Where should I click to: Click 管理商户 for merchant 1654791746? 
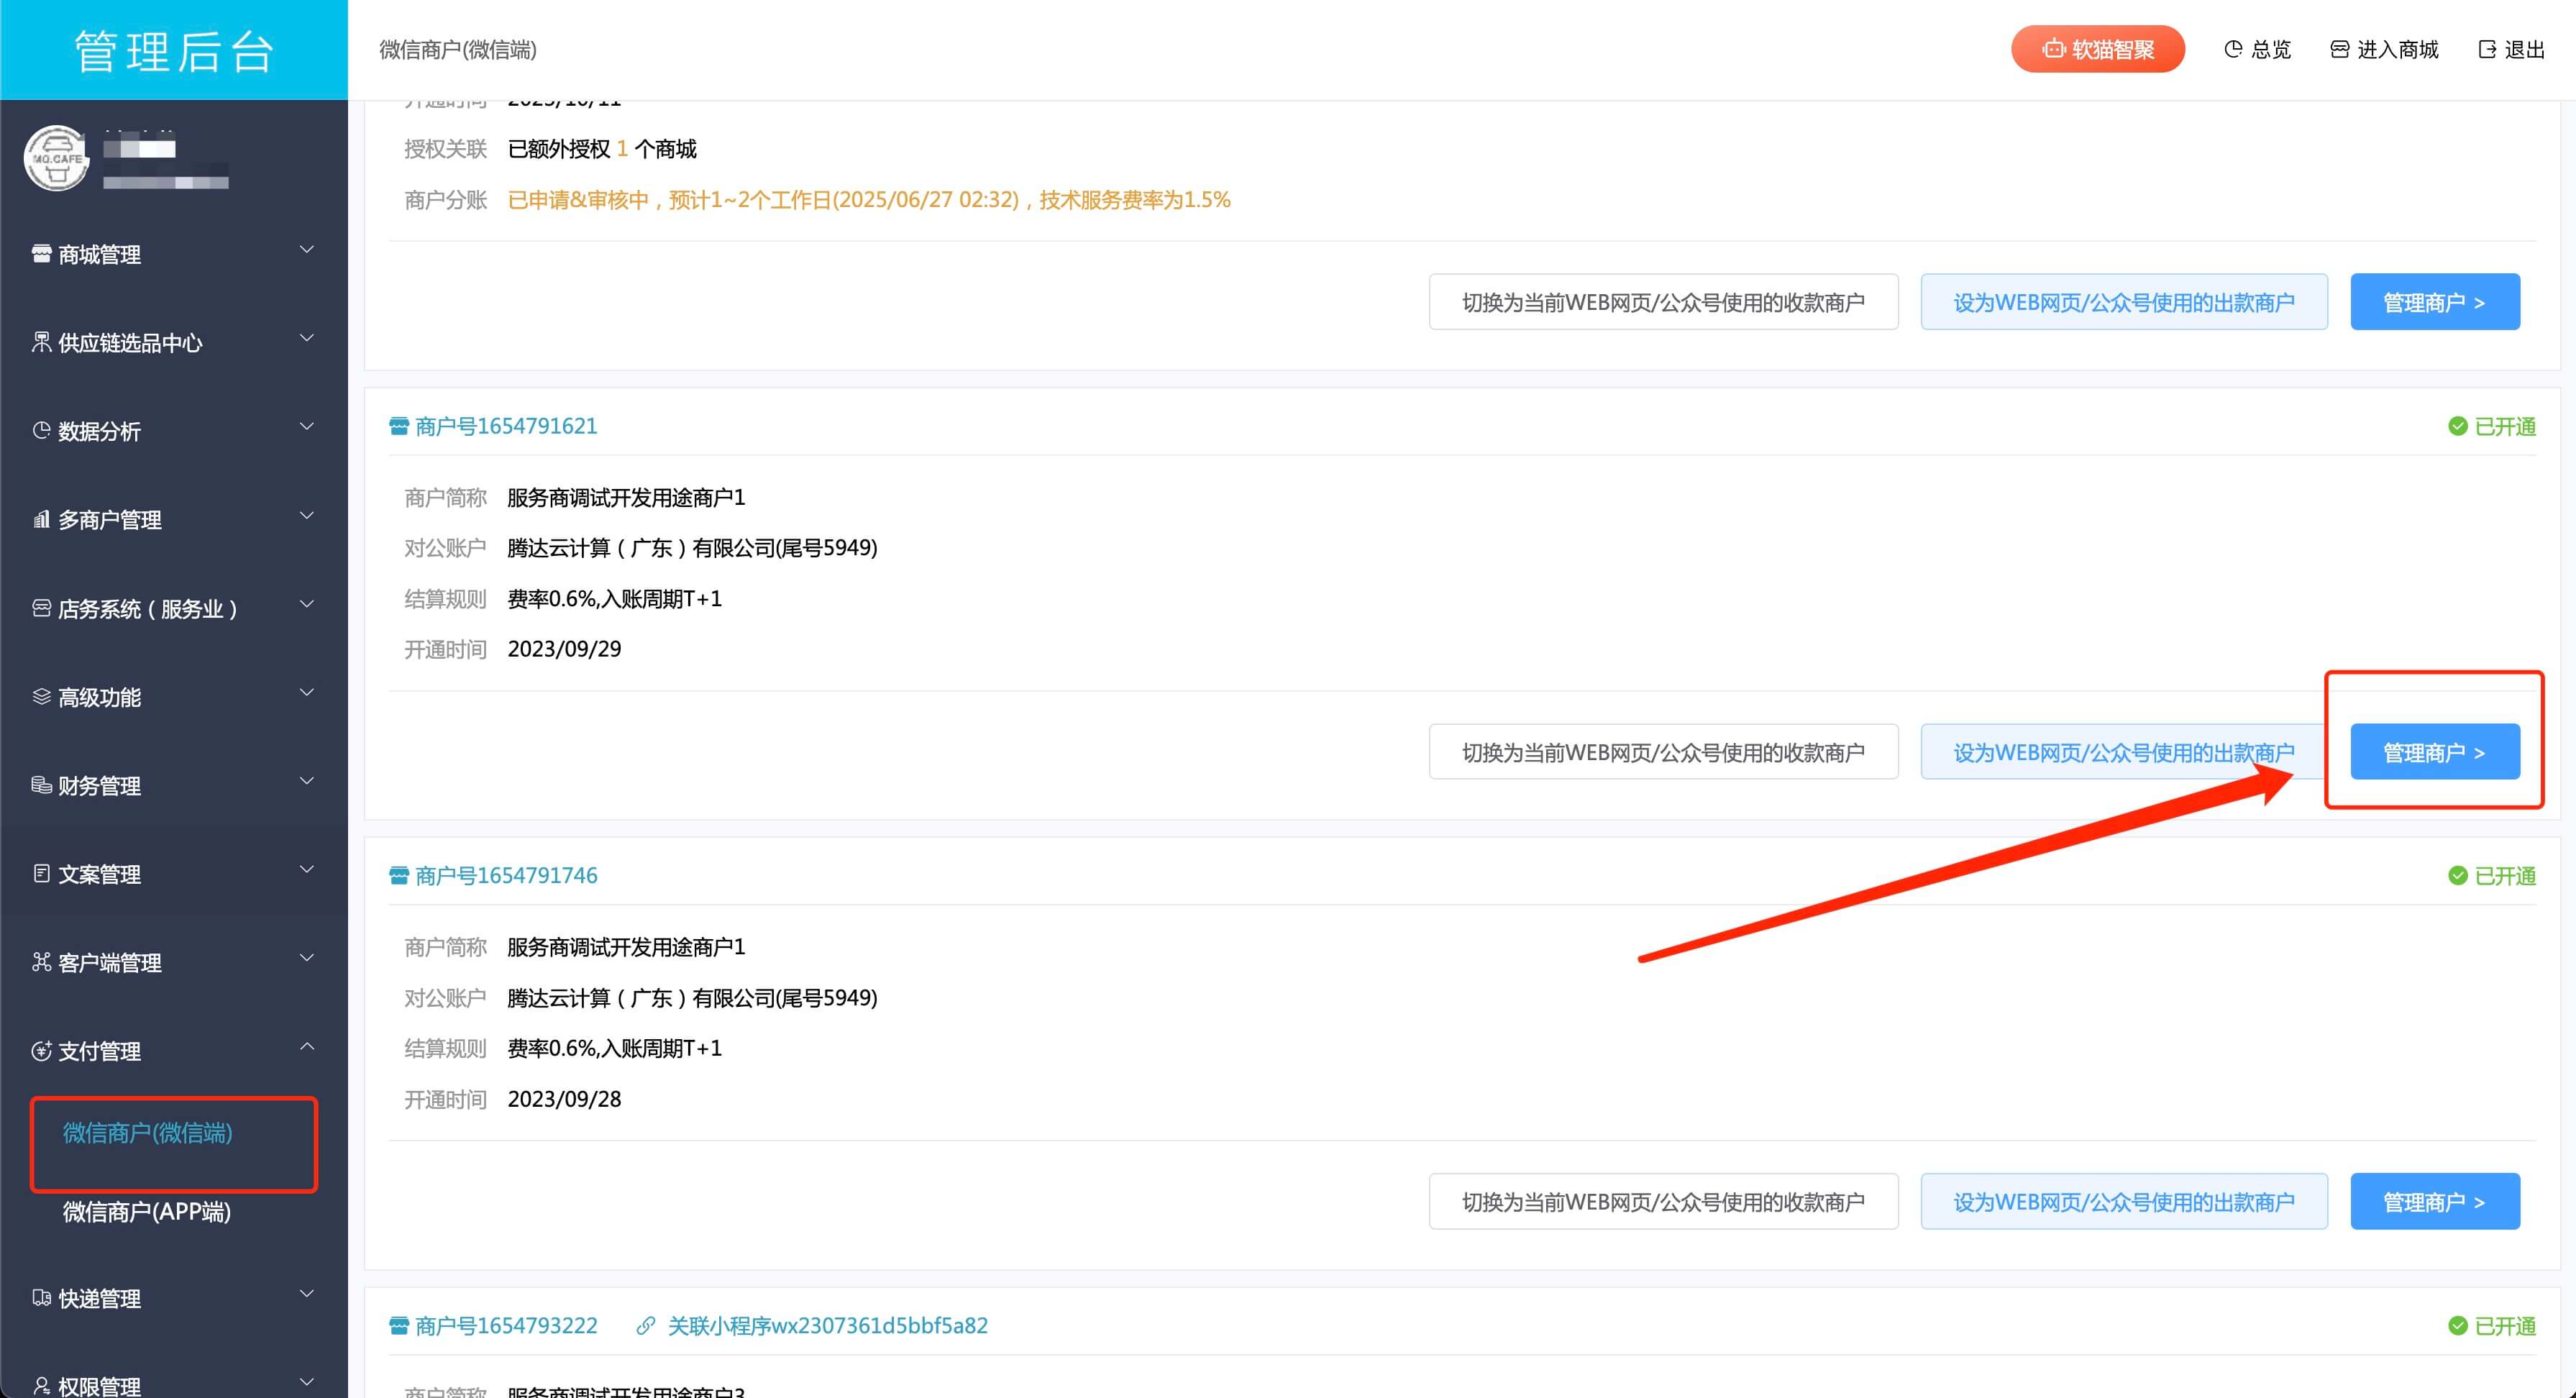(x=2435, y=1202)
